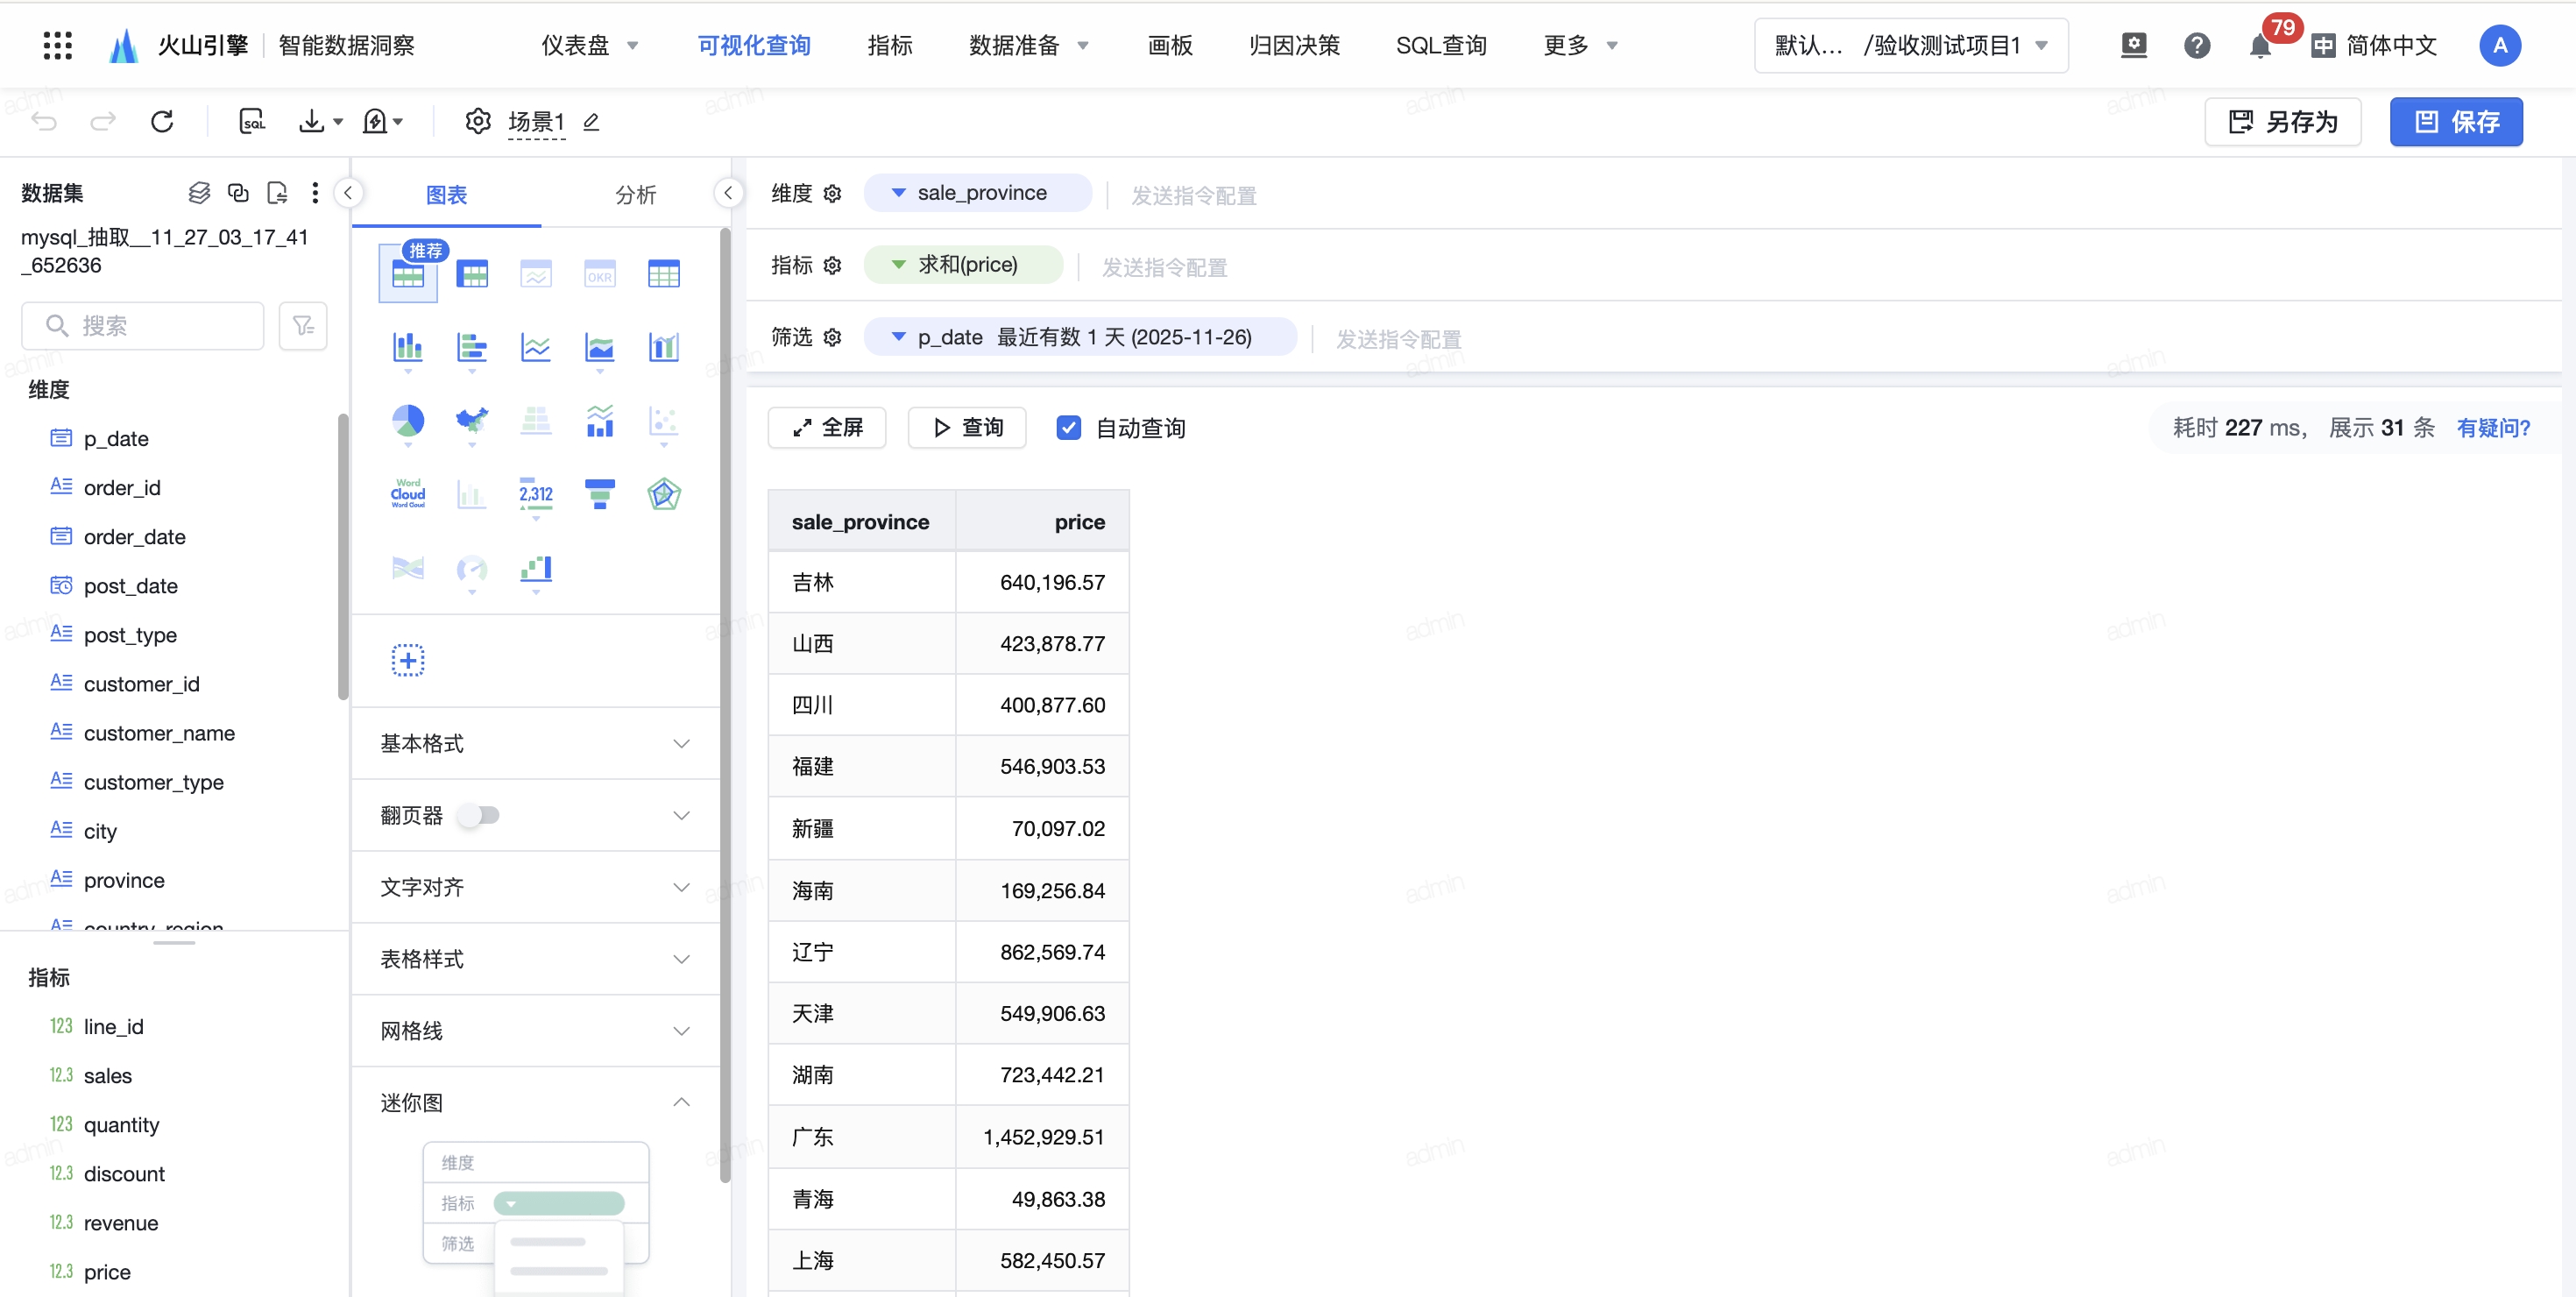Choose the word cloud chart icon

tap(407, 493)
